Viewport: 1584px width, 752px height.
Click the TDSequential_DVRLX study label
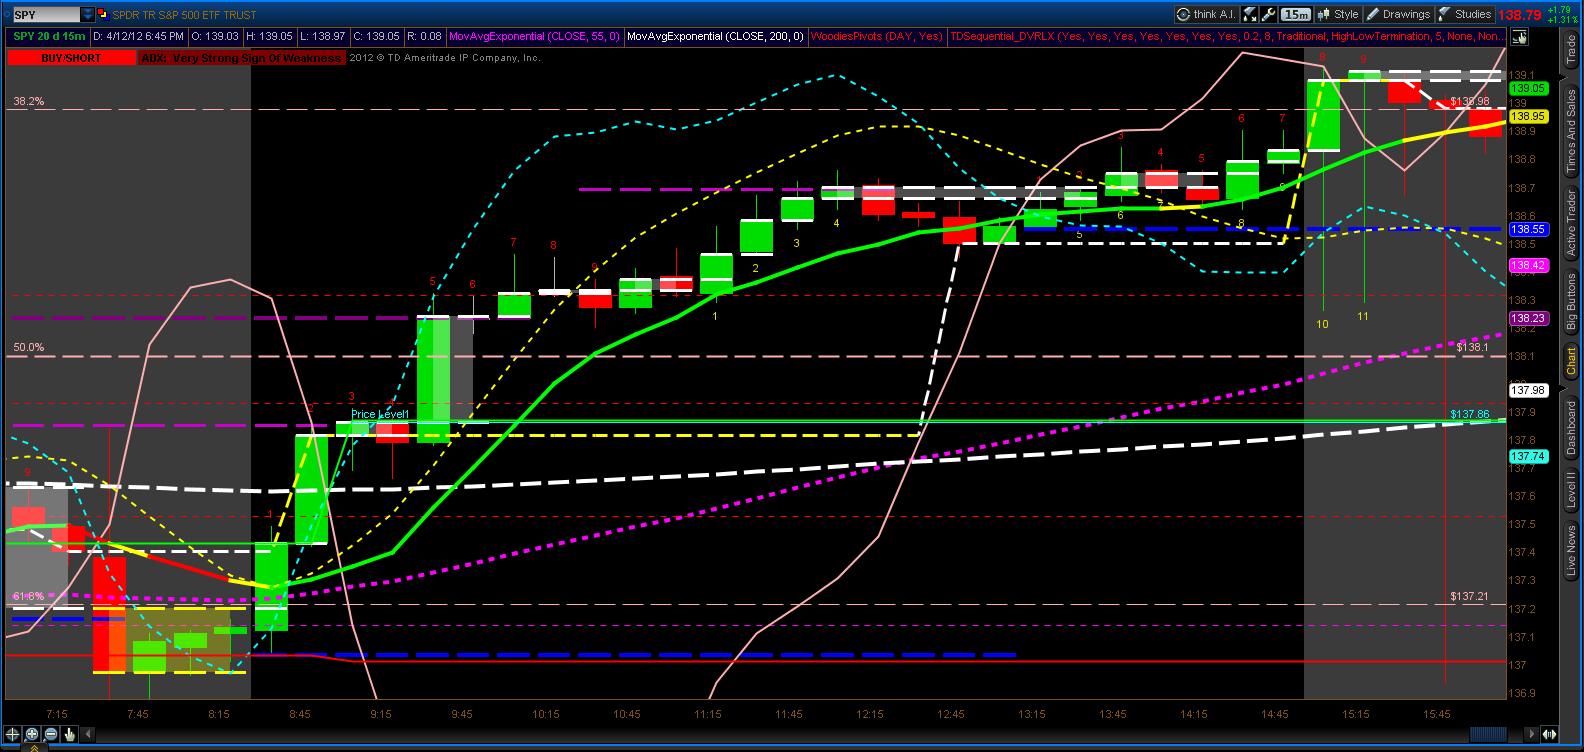pos(1226,36)
